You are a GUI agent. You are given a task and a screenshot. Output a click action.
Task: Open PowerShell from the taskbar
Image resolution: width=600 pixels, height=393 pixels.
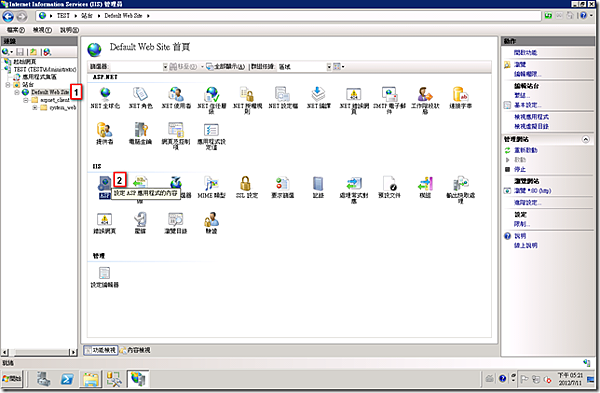(67, 379)
